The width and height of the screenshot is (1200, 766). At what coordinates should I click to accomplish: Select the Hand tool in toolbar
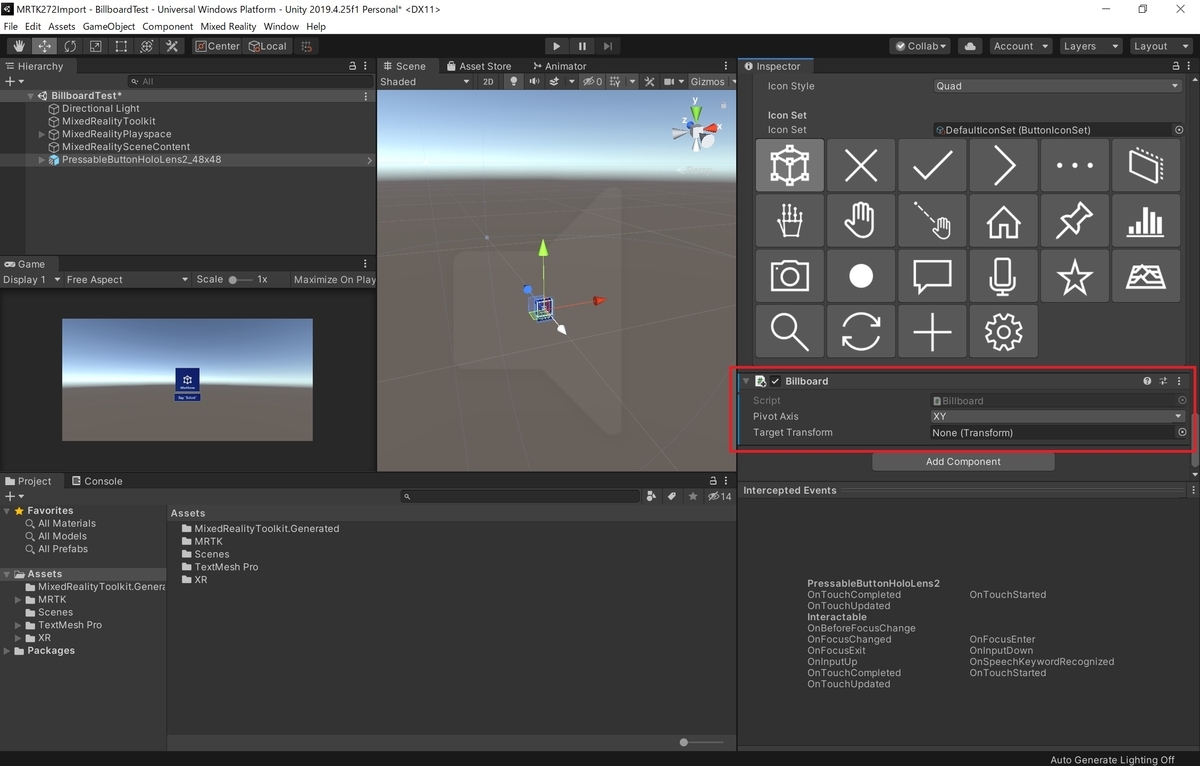point(19,46)
